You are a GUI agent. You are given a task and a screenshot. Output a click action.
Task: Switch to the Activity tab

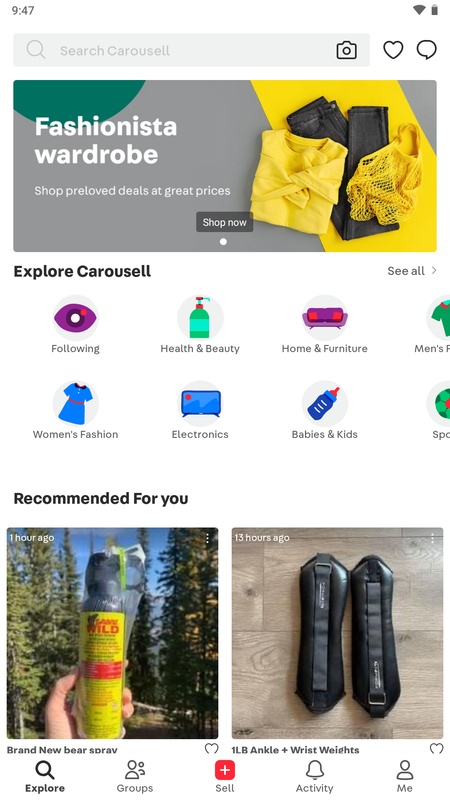[x=314, y=777]
